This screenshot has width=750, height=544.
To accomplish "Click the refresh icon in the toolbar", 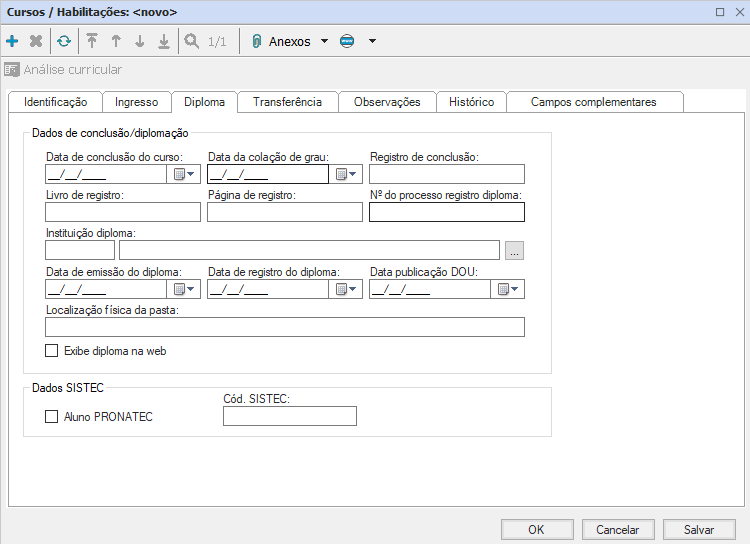I will click(64, 42).
